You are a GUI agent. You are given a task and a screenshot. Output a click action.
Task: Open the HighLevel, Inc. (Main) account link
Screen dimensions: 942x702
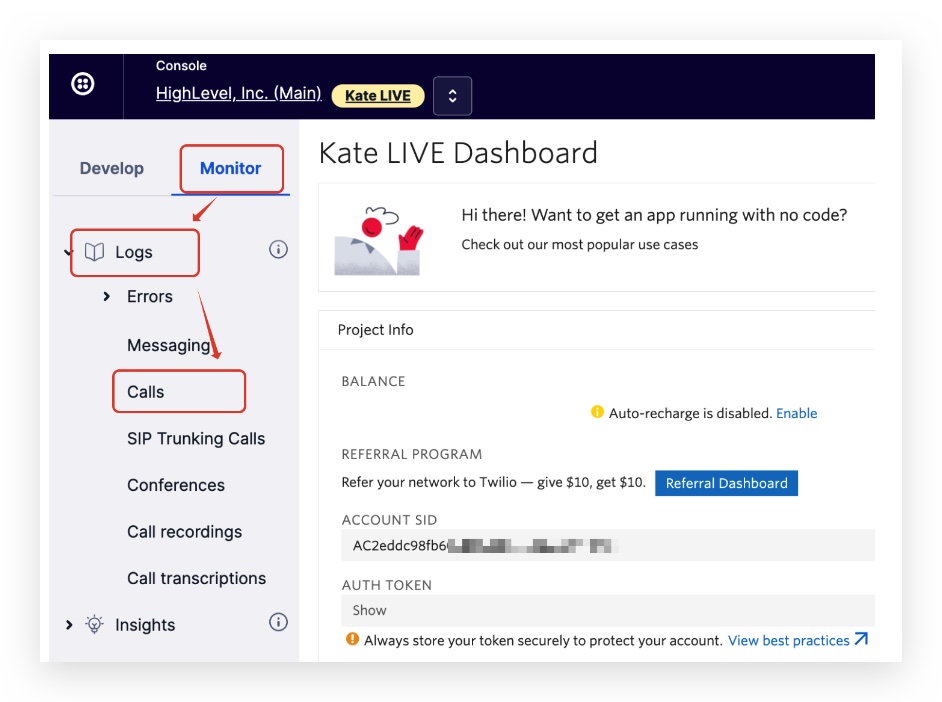[238, 94]
